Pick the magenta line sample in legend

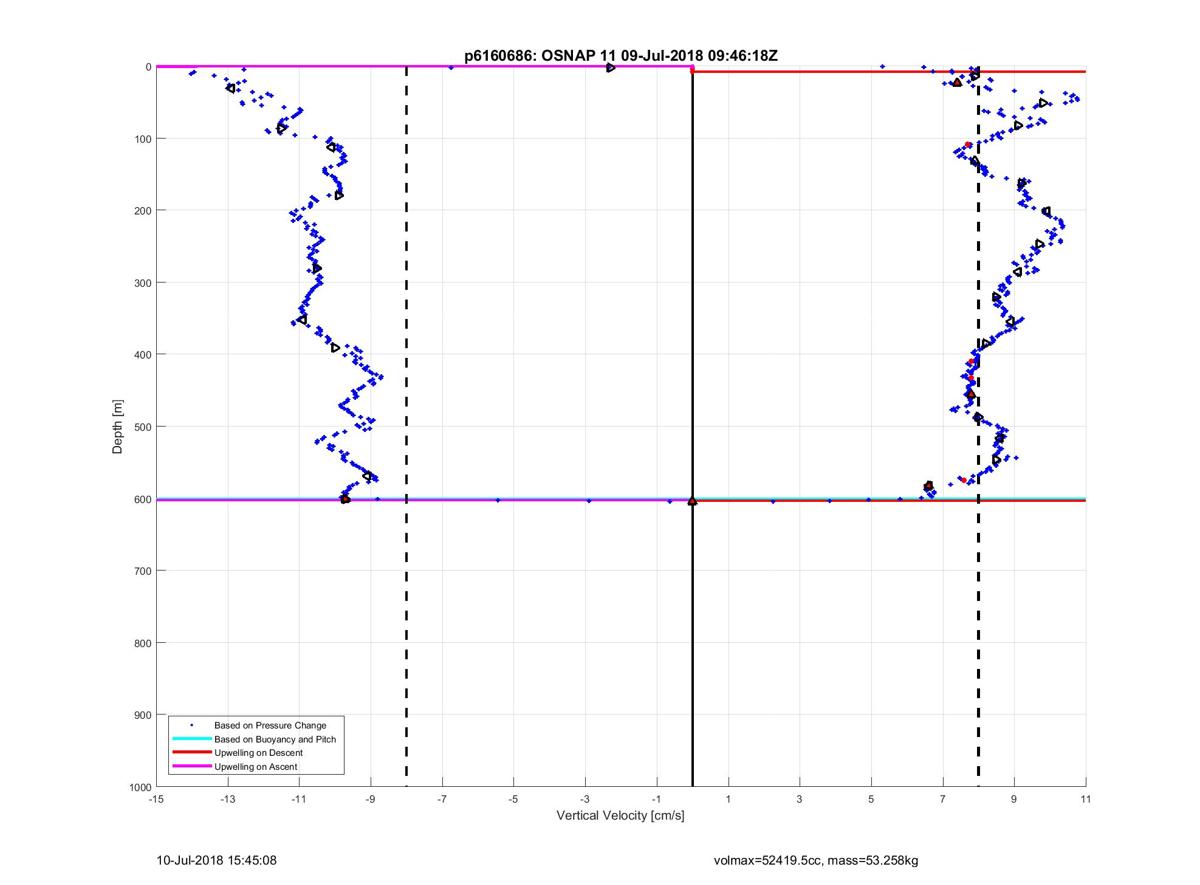point(191,766)
